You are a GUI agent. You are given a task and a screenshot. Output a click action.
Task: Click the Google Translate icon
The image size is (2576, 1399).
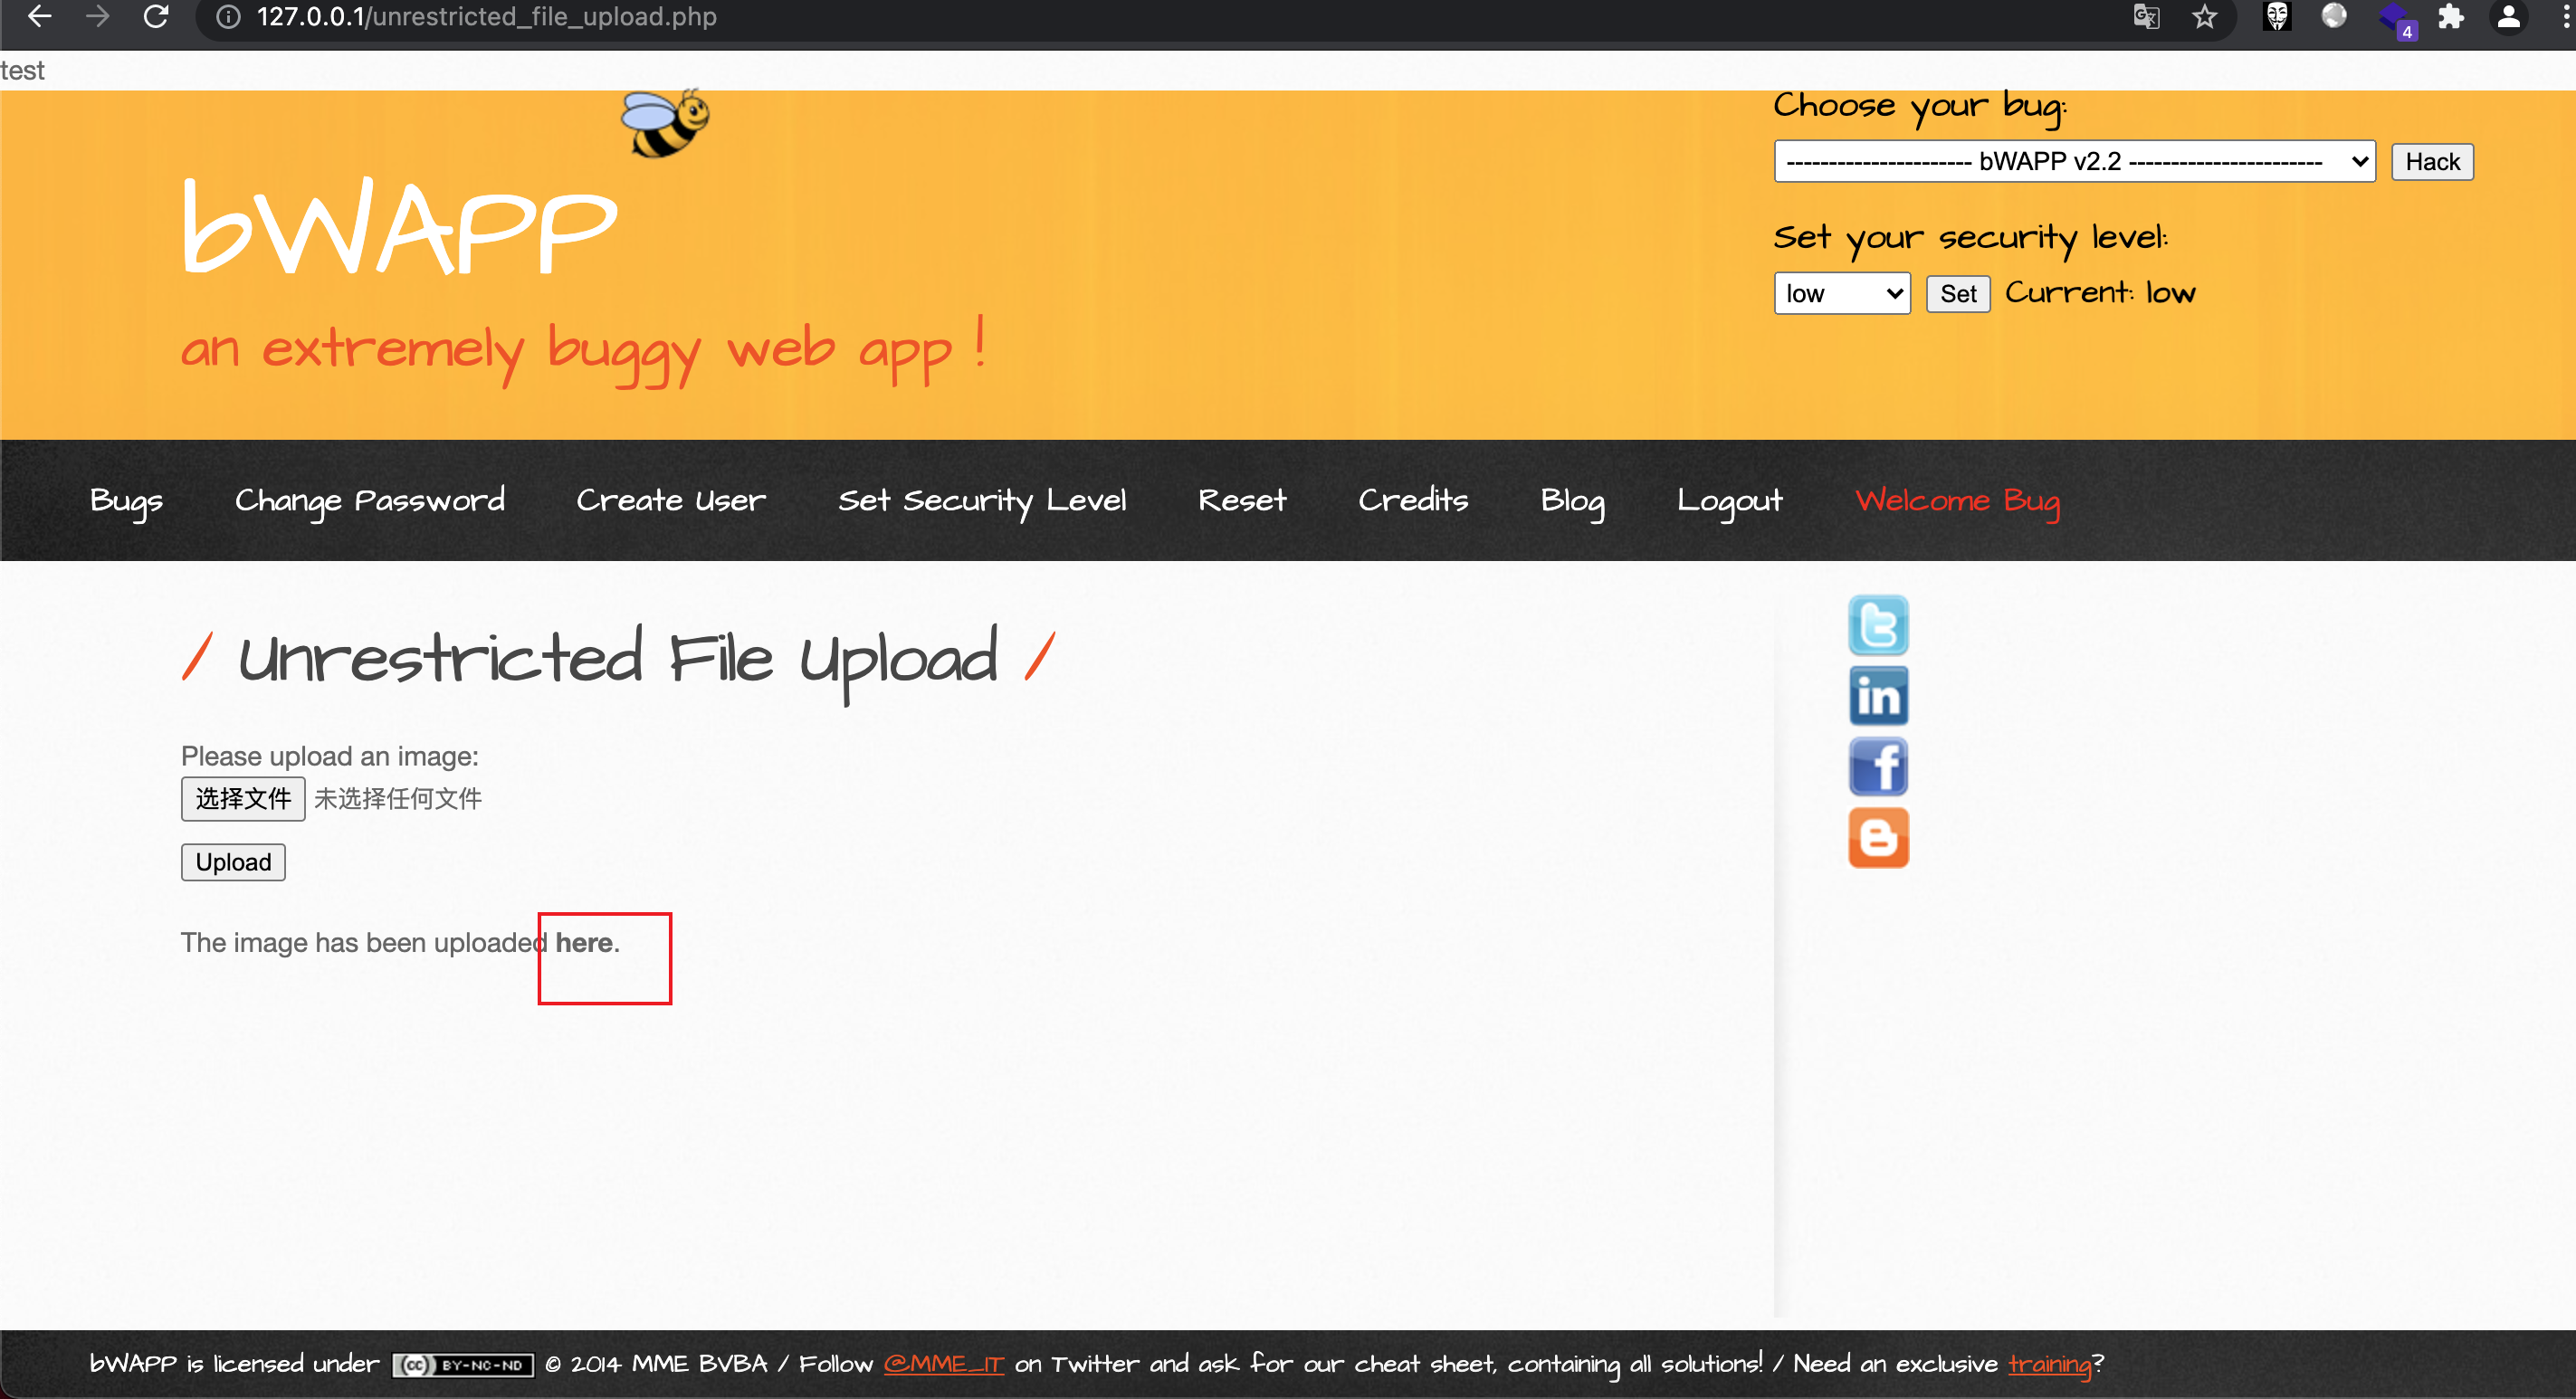pos(2146,17)
